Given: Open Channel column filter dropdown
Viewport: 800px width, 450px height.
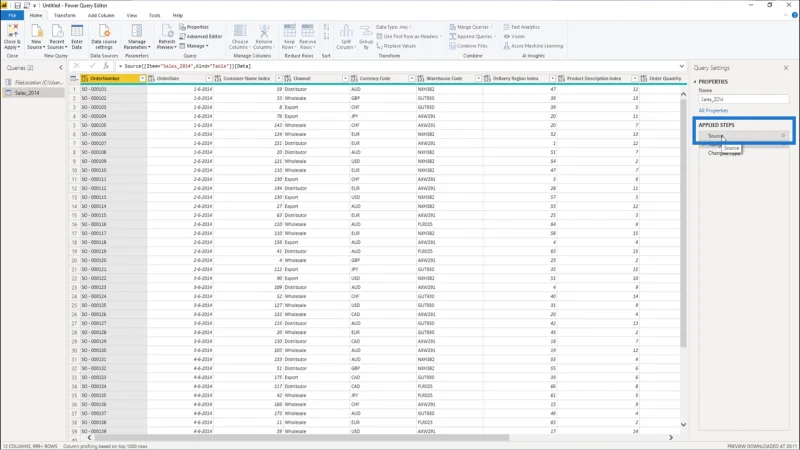Looking at the screenshot, I should click(x=345, y=79).
